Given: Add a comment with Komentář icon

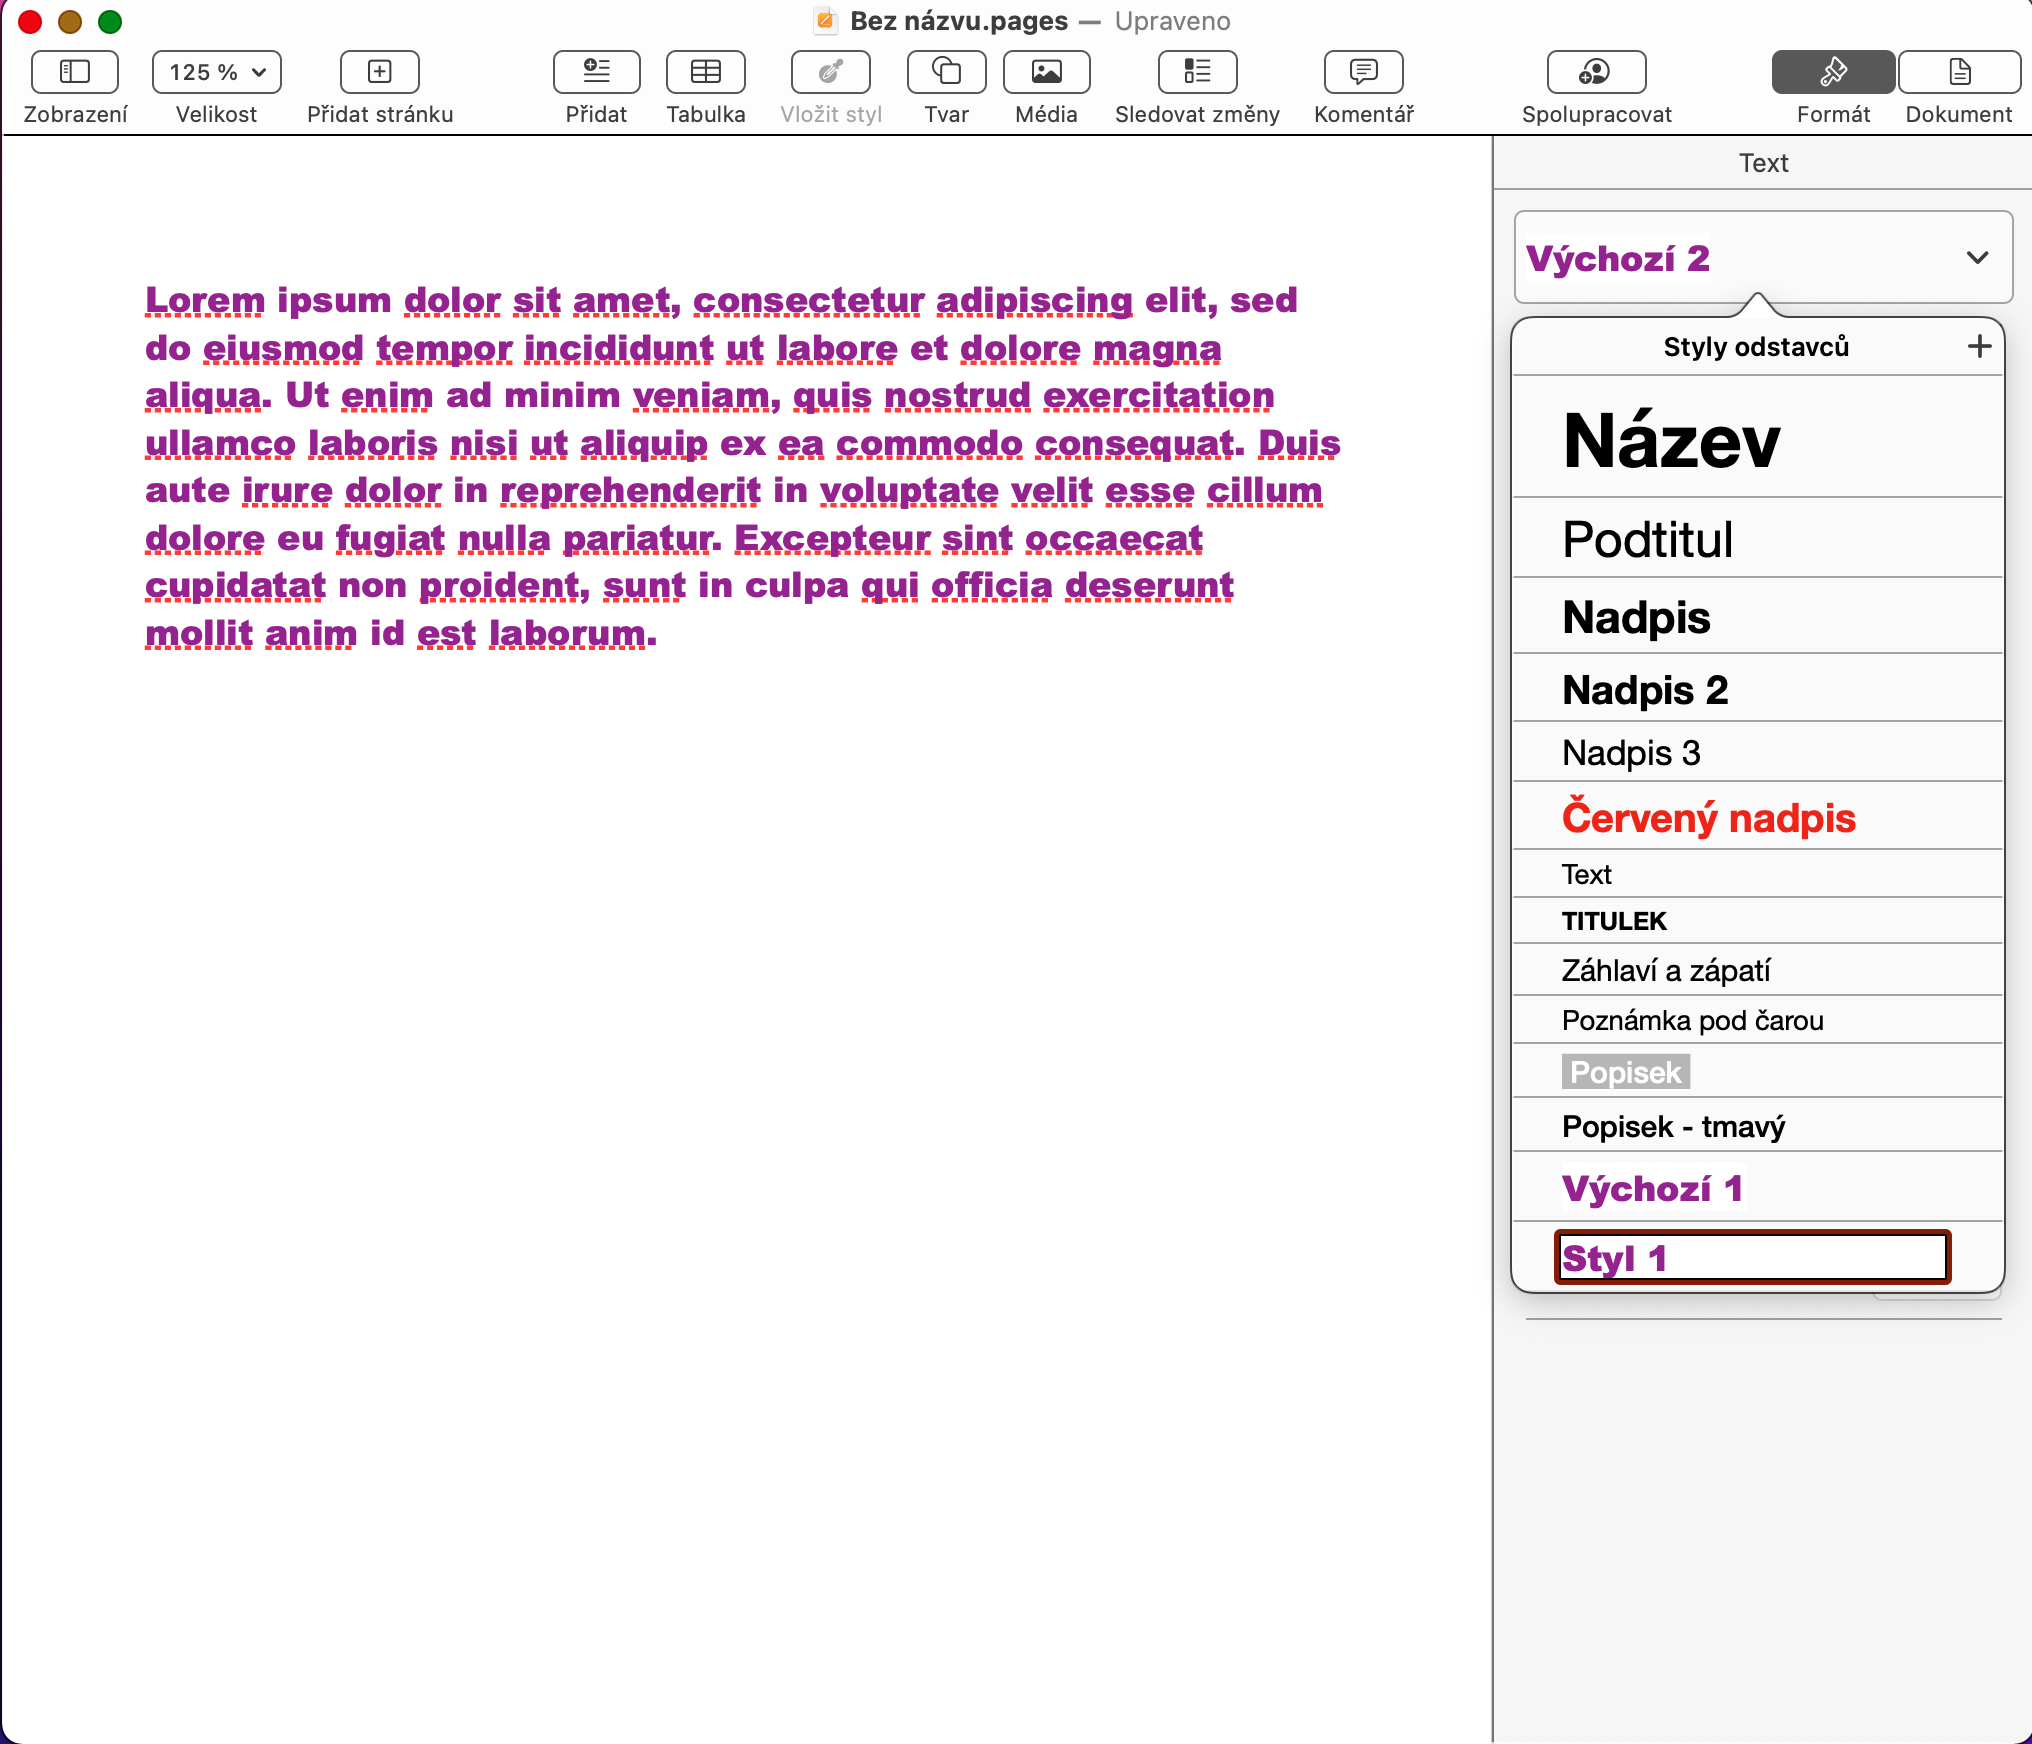Looking at the screenshot, I should coord(1363,72).
